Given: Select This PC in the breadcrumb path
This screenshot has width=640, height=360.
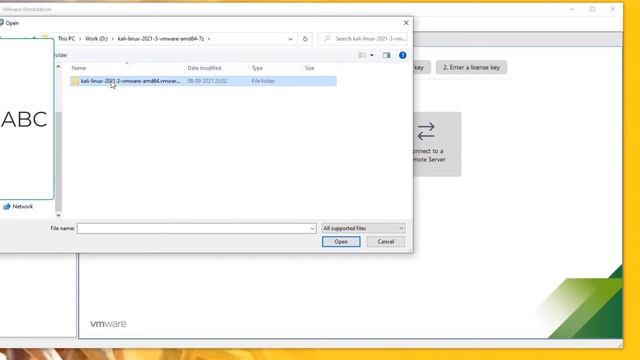Looking at the screenshot, I should 66,38.
